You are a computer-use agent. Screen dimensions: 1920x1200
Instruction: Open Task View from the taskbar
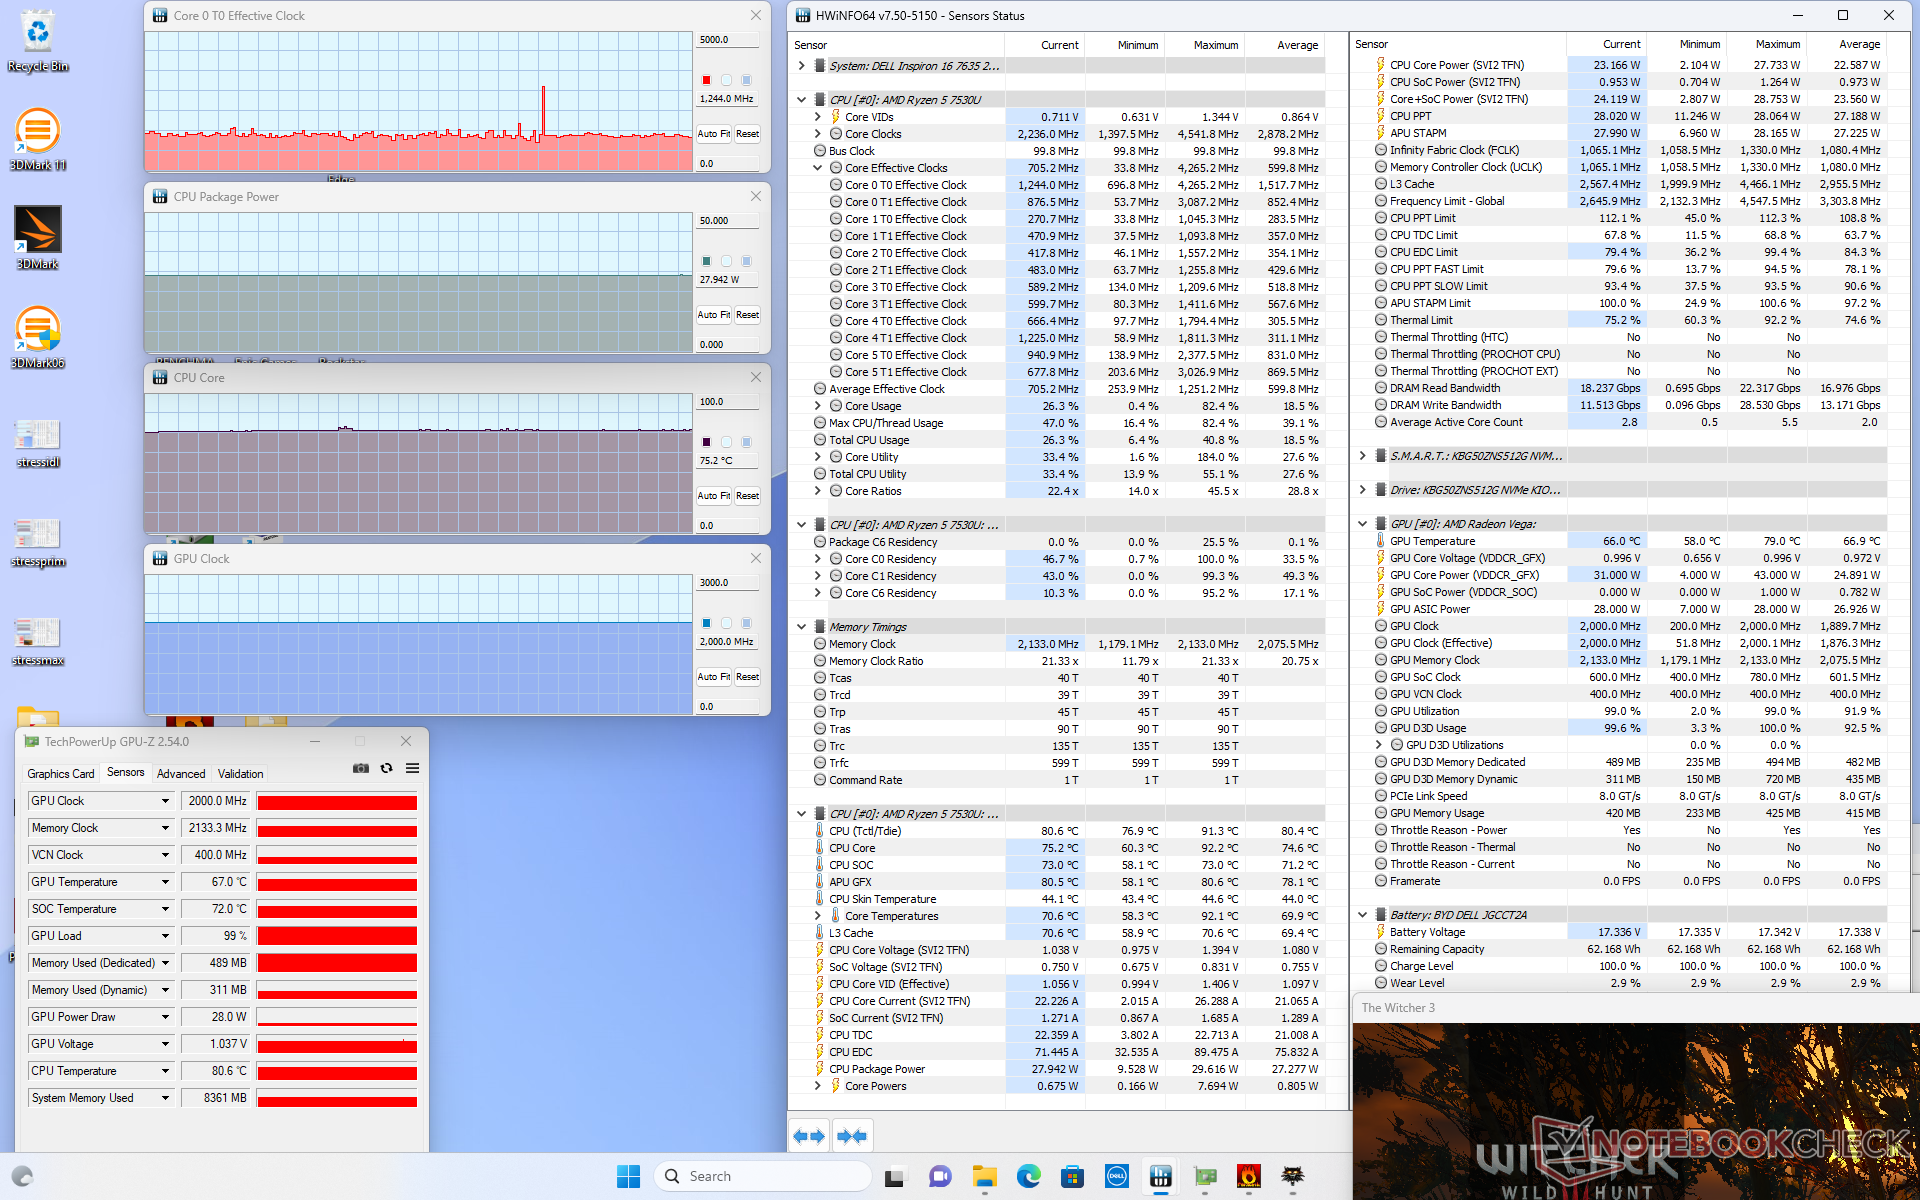point(894,1176)
